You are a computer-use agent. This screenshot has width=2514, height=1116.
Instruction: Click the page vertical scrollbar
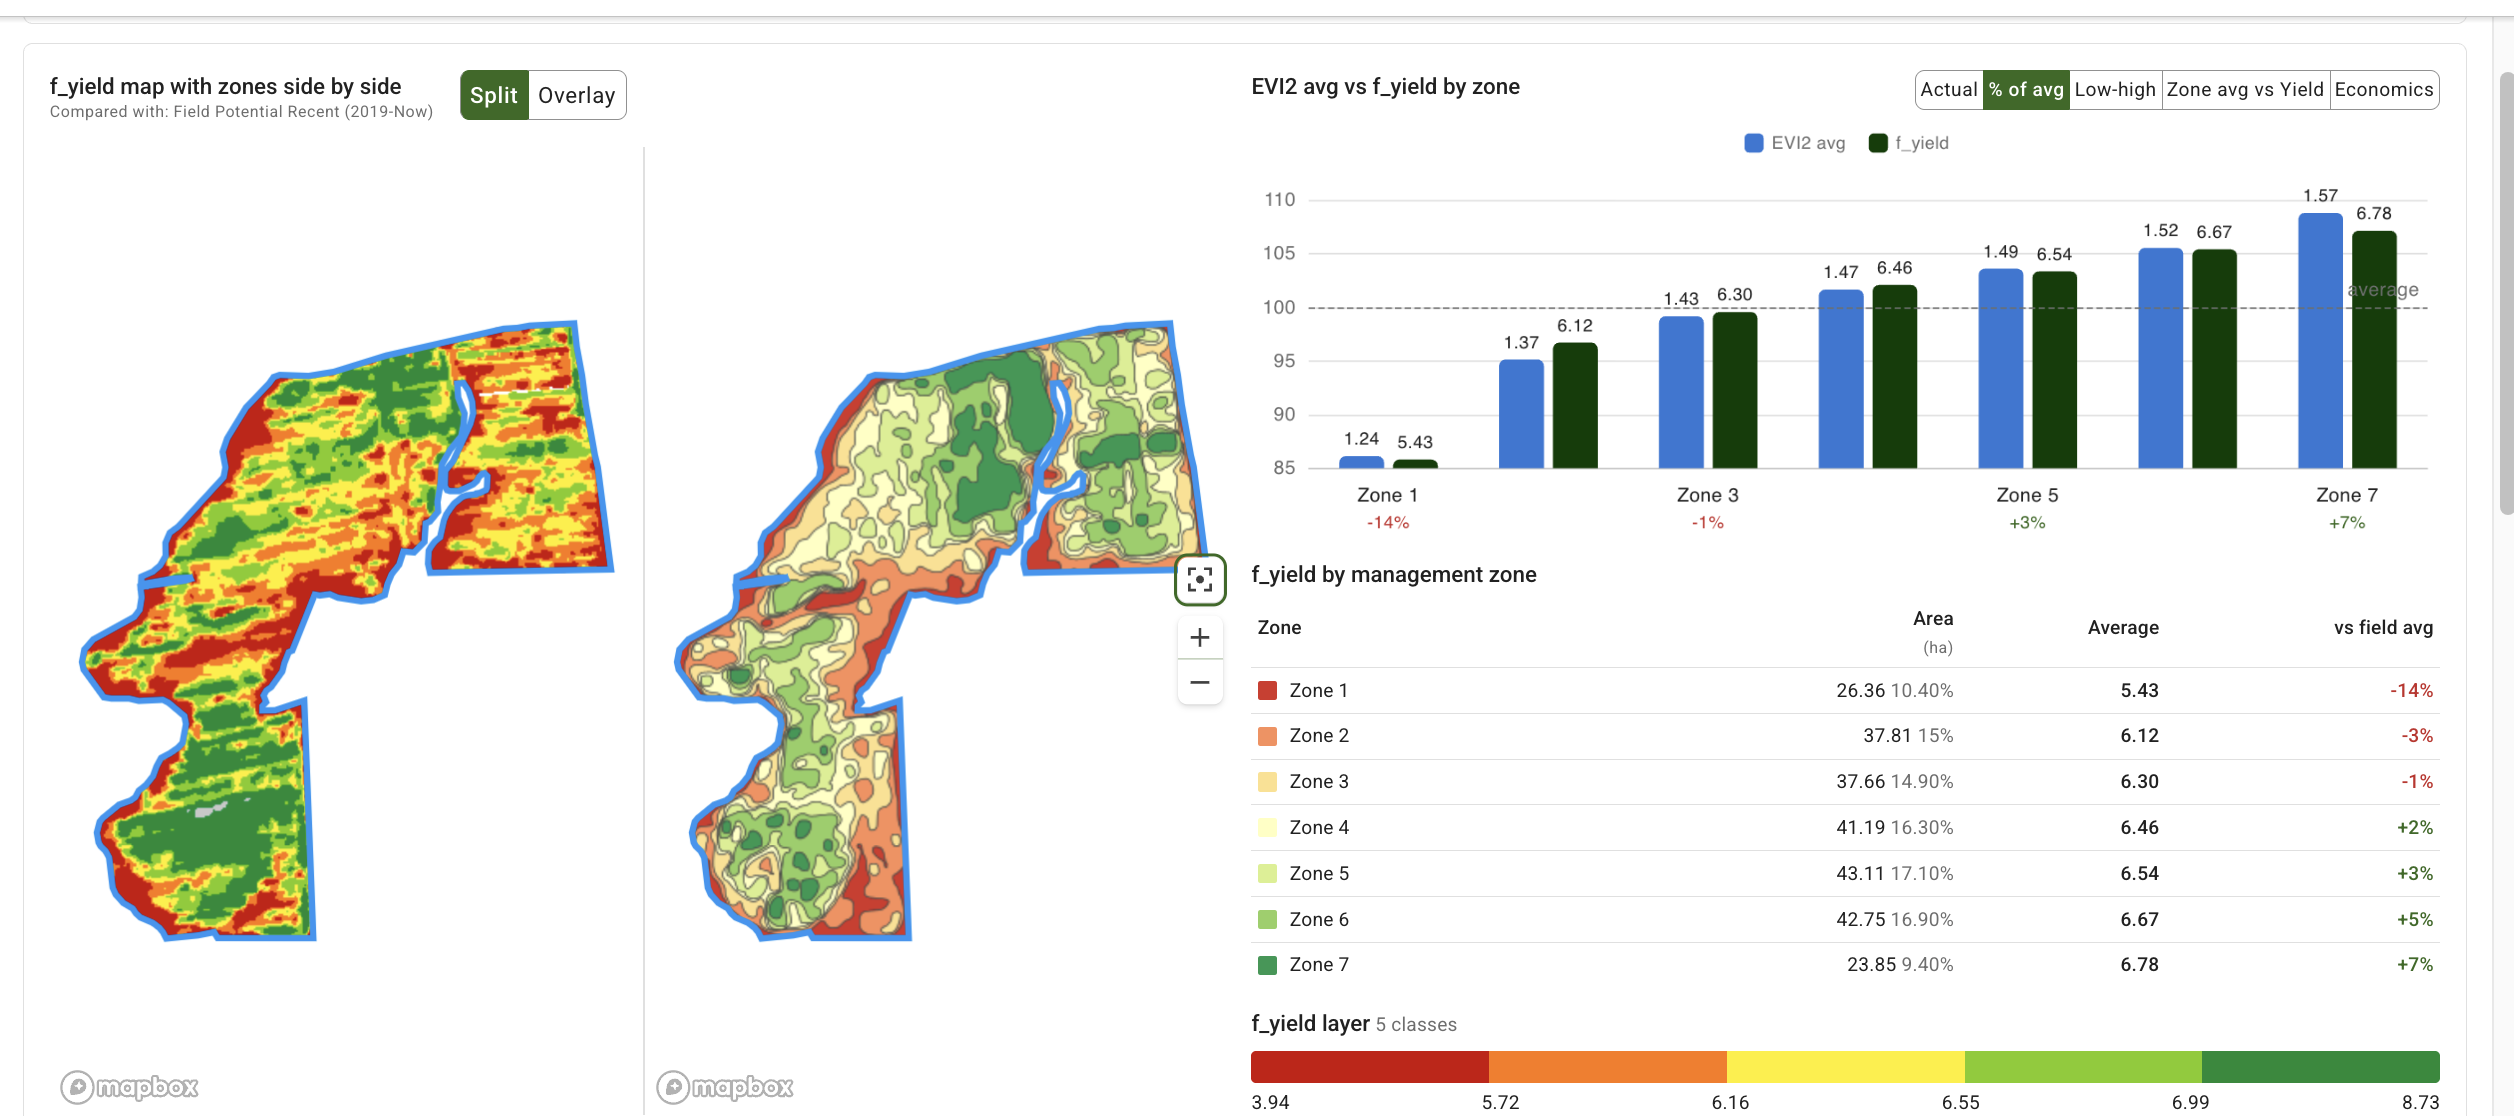tap(2506, 293)
